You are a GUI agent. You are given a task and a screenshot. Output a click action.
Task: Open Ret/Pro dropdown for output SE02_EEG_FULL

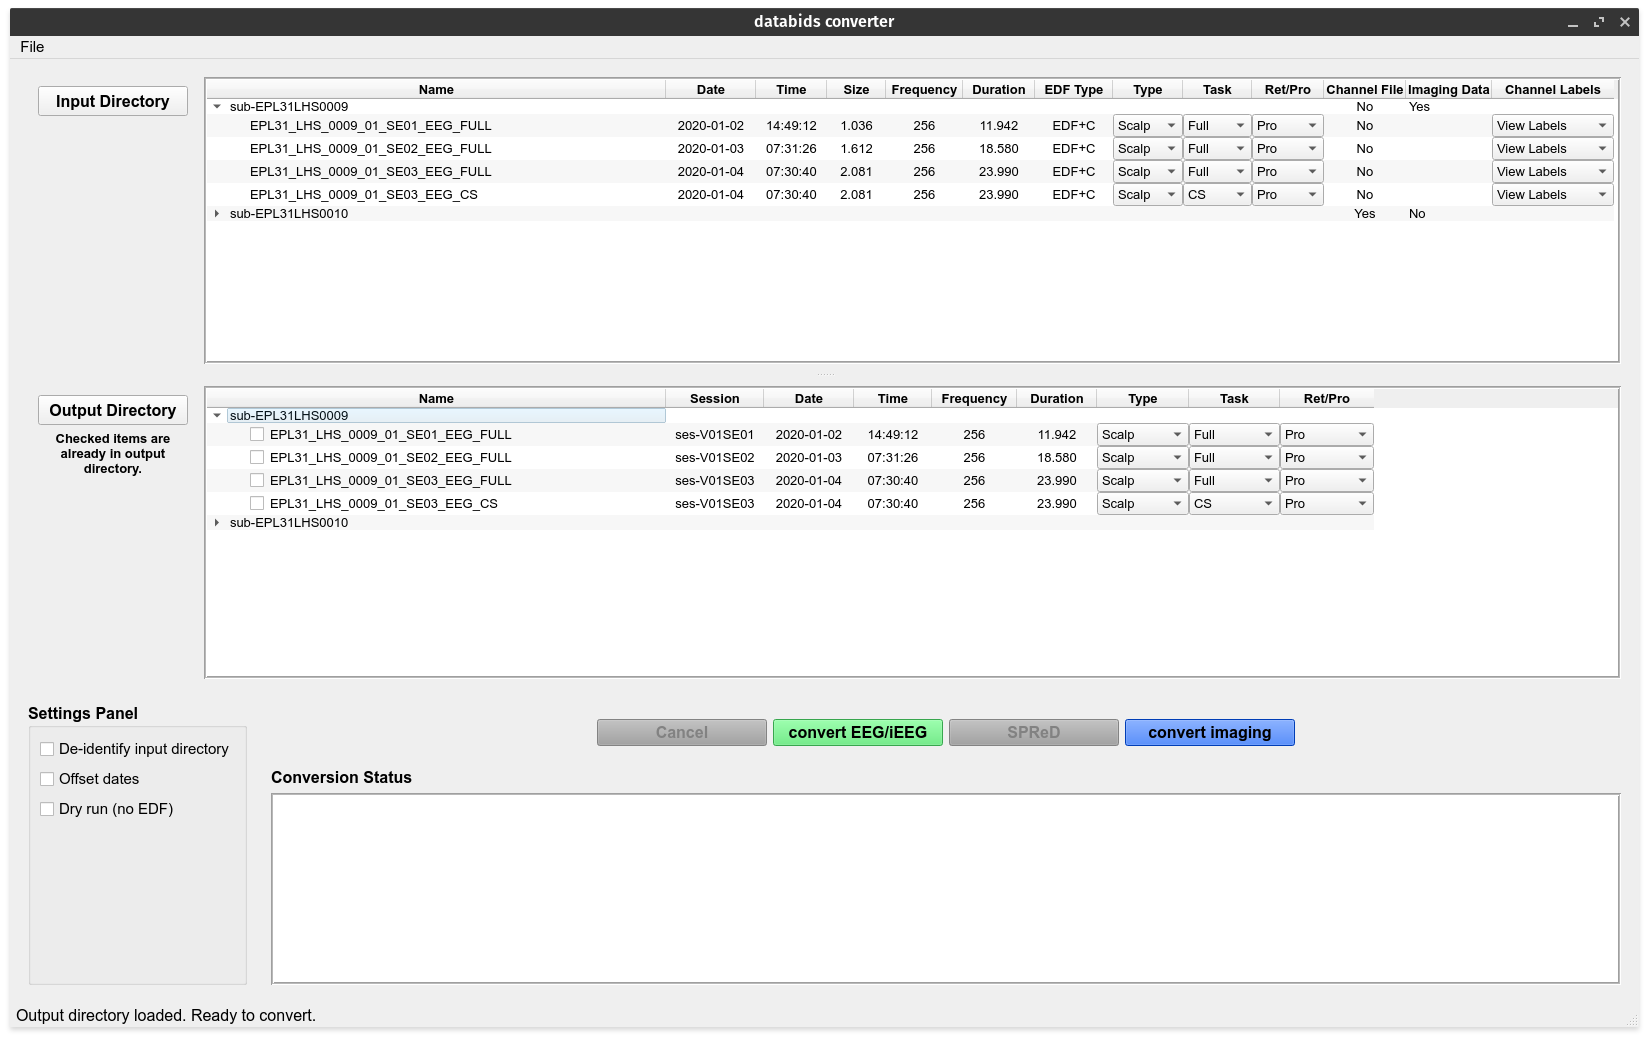click(x=1326, y=458)
